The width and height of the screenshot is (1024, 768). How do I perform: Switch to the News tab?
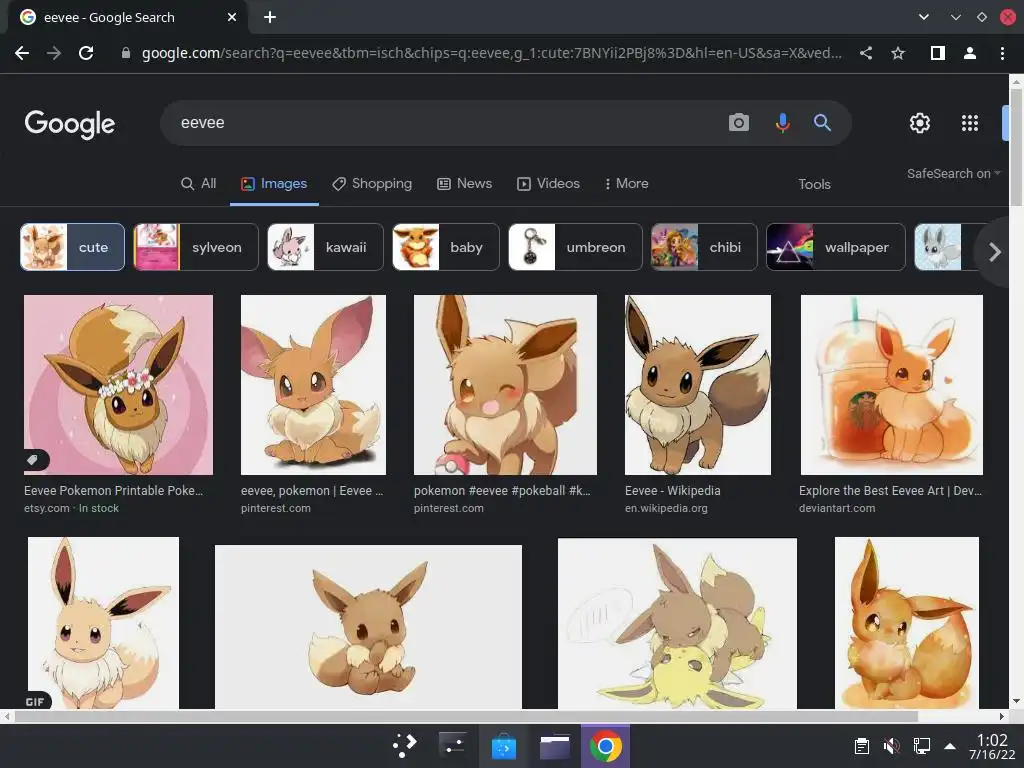tap(464, 184)
